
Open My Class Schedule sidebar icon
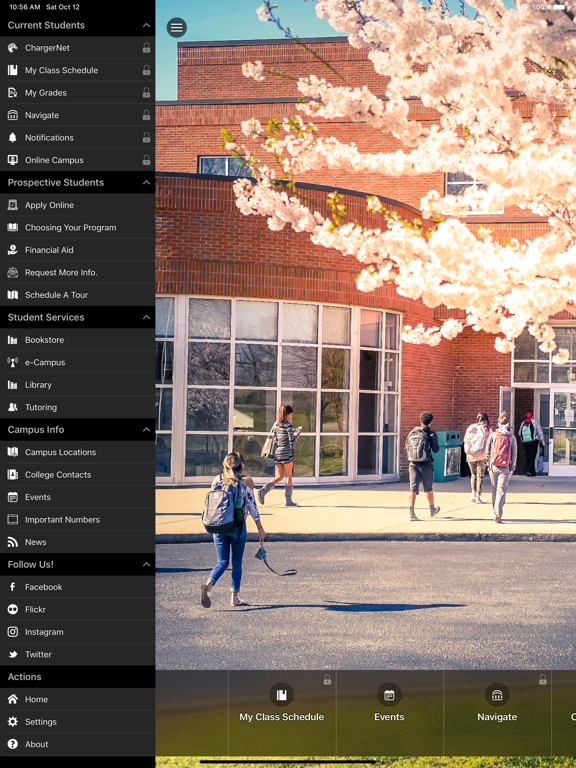pyautogui.click(x=13, y=70)
